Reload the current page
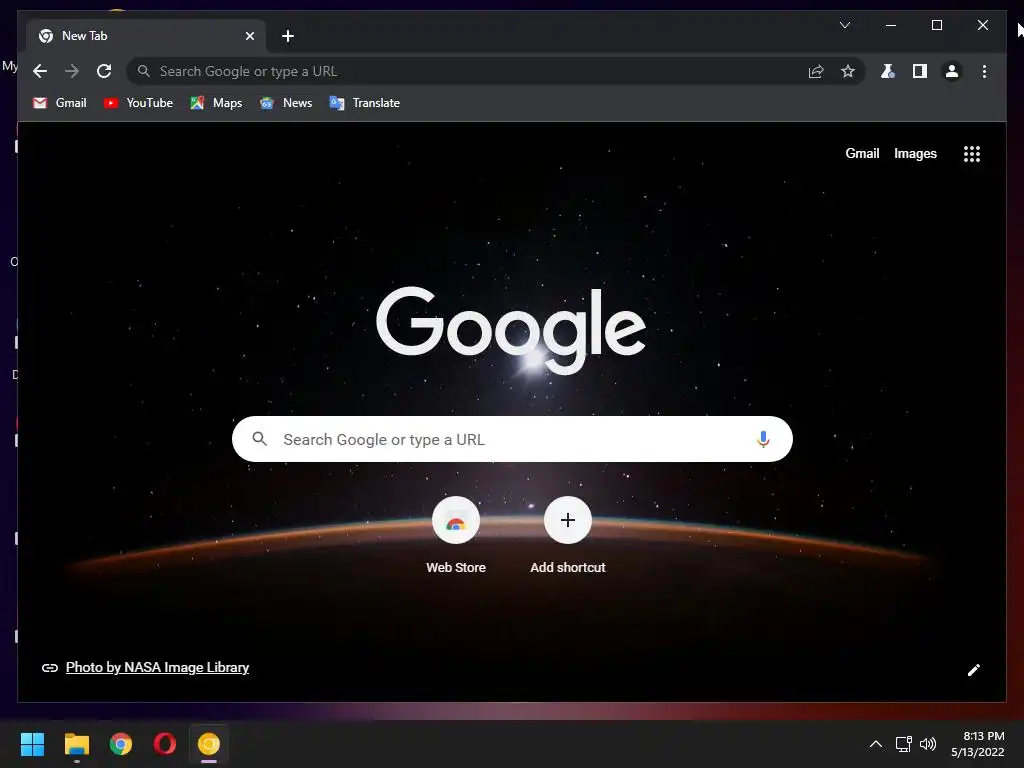The height and width of the screenshot is (768, 1024). coord(104,71)
